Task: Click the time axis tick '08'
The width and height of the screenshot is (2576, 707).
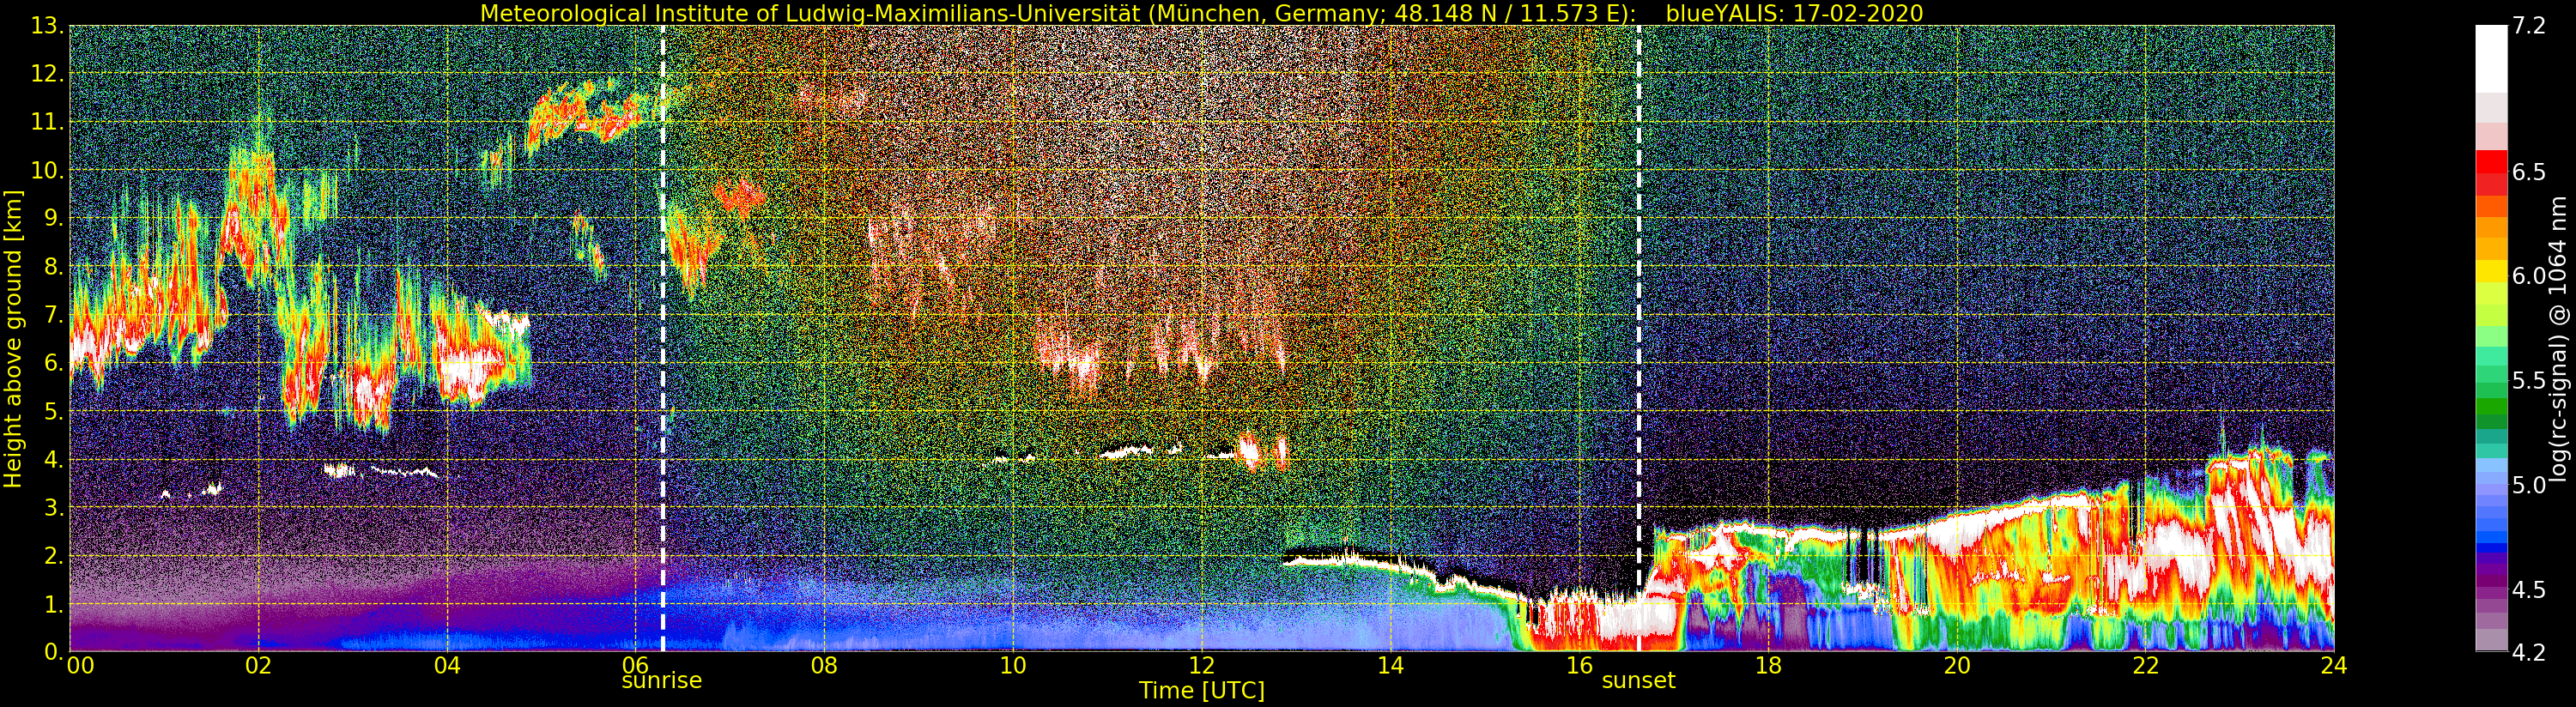Action: [824, 666]
